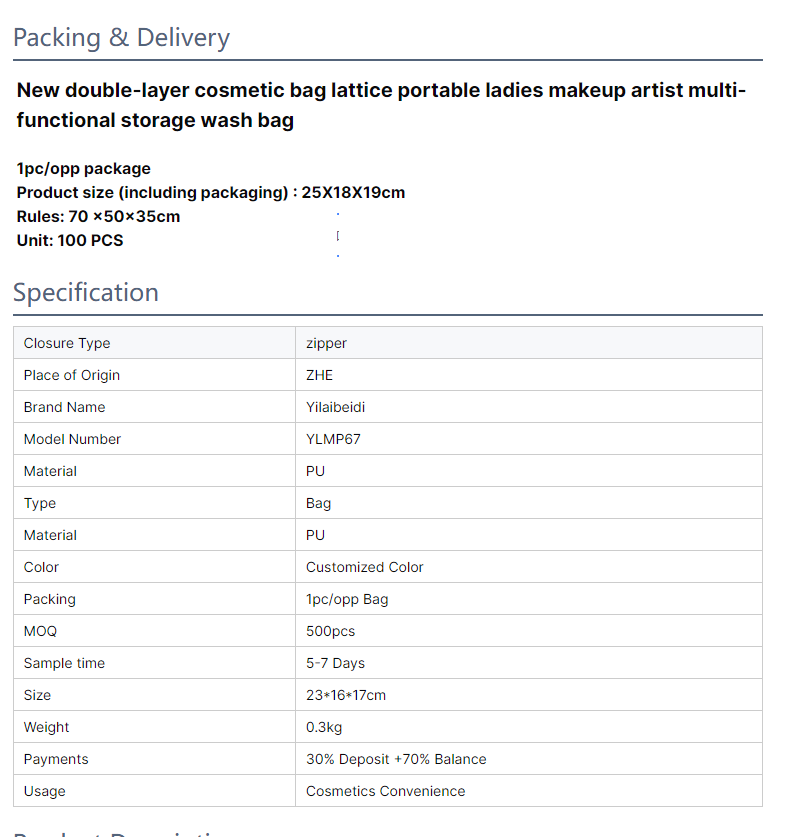Click the Unit: 100 PCS text
This screenshot has width=801, height=837.
[x=70, y=240]
